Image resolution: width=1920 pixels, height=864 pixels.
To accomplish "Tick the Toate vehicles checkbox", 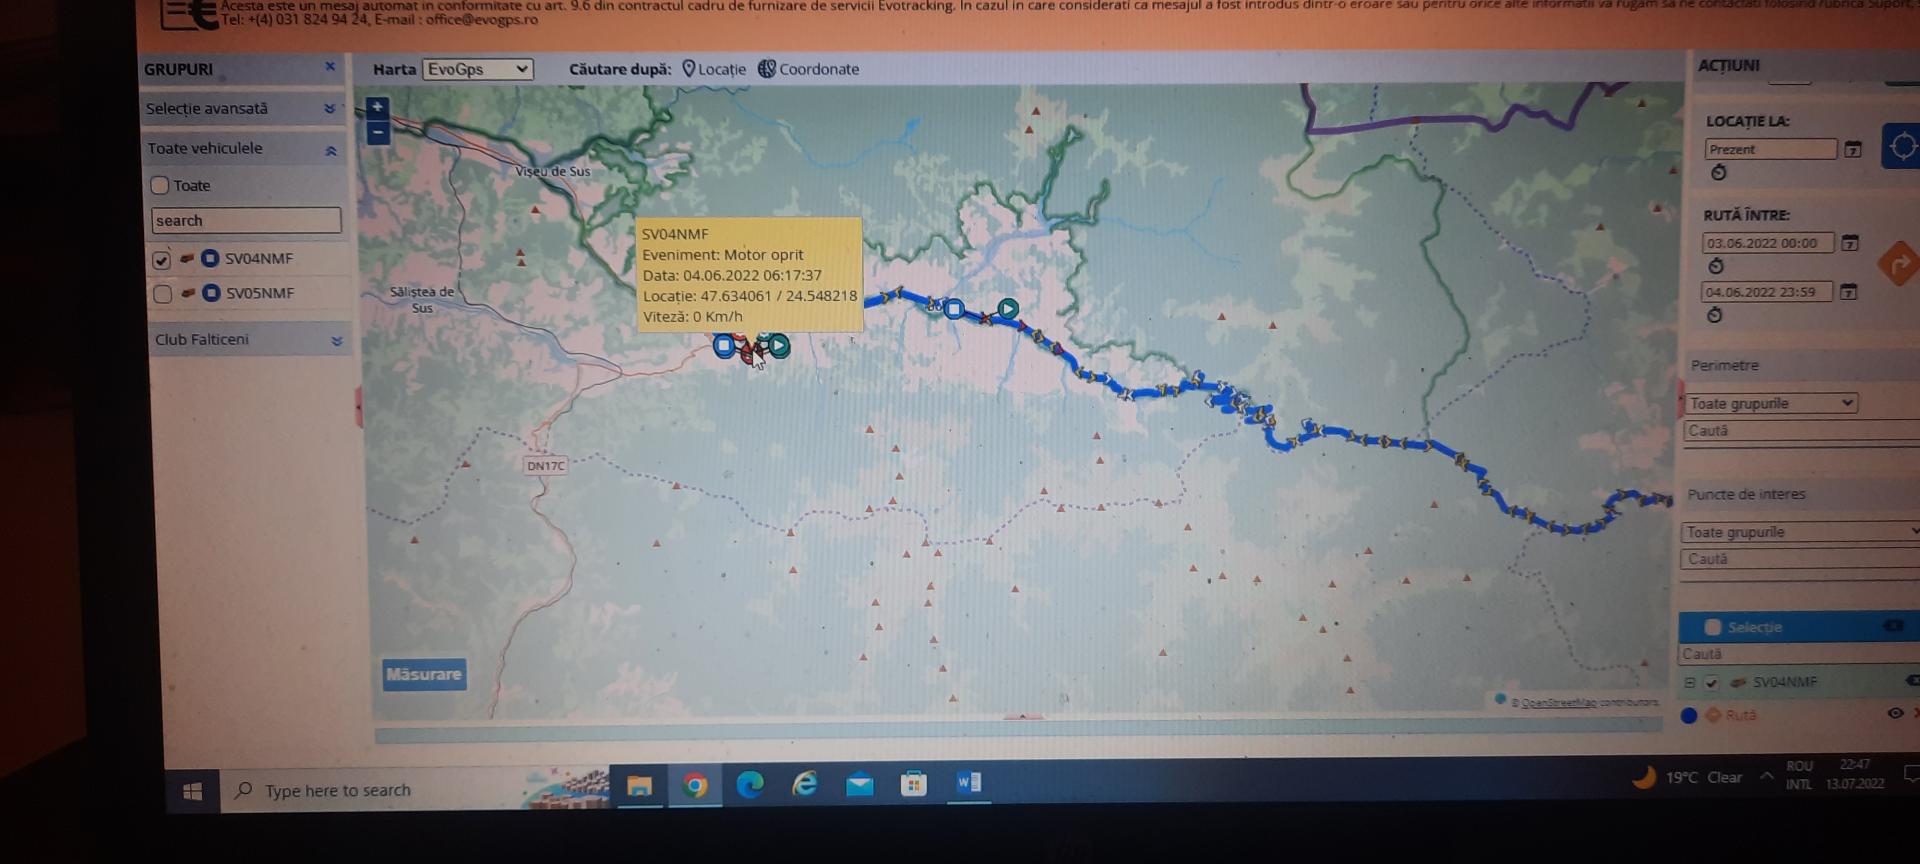I will click(160, 185).
